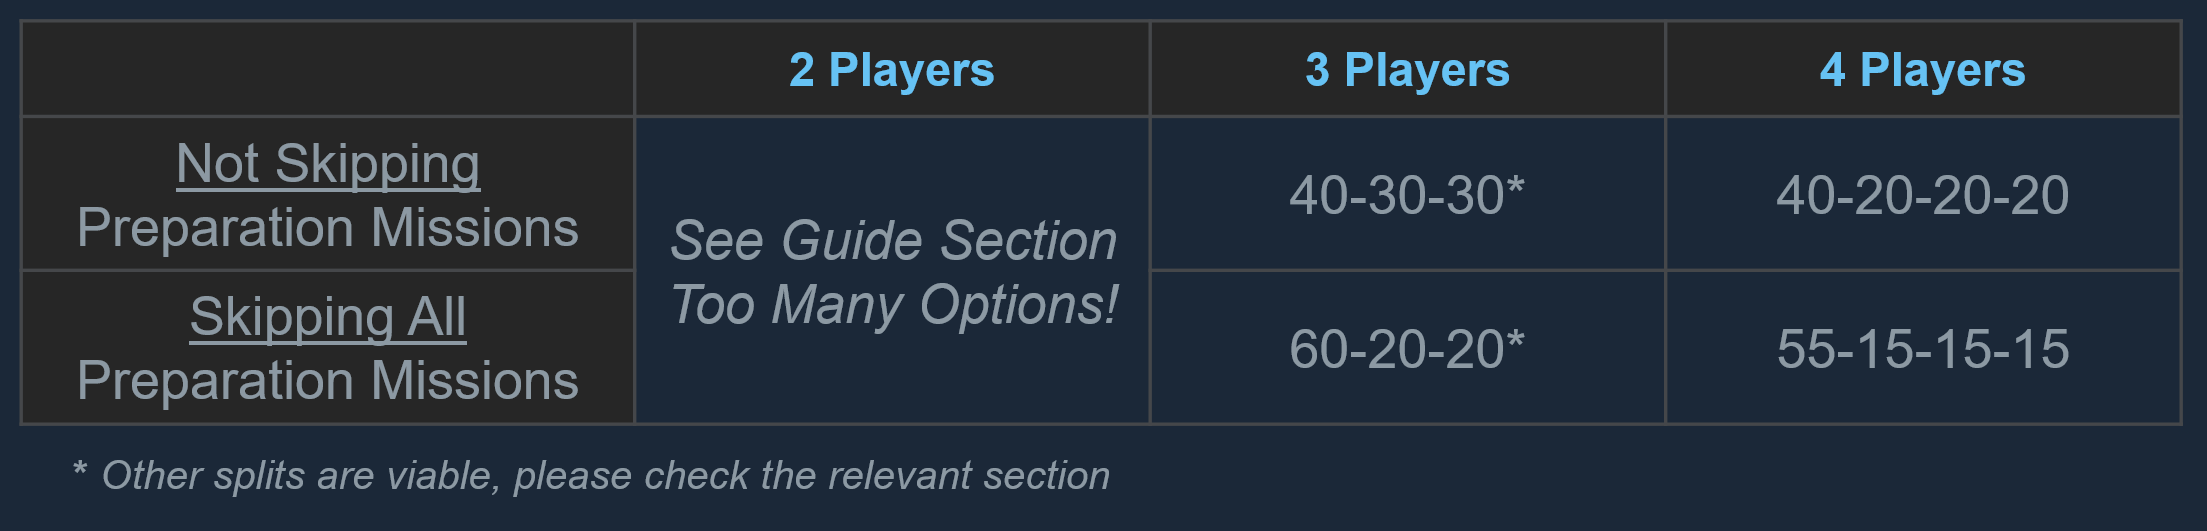The width and height of the screenshot is (2207, 531).
Task: Open the underlined "Not Skipping" link
Action: [328, 164]
